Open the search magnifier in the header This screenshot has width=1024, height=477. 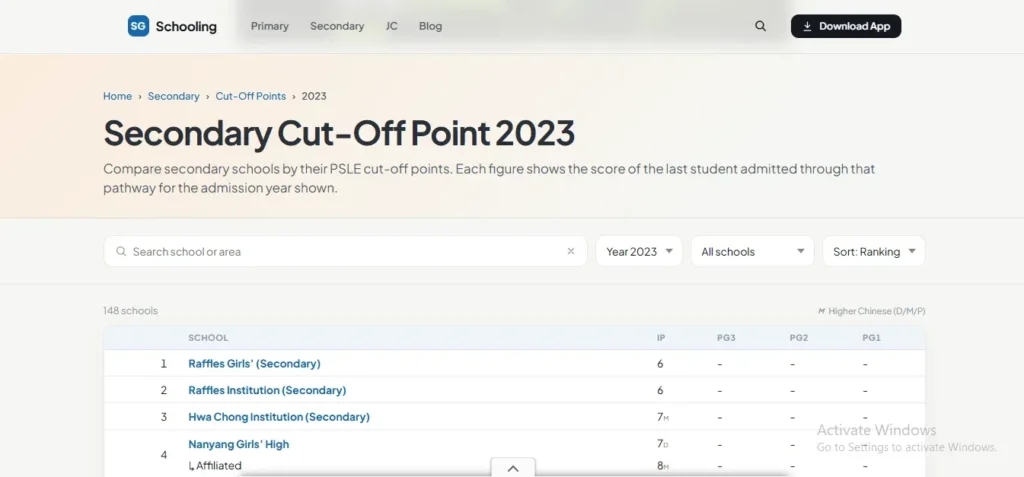tap(760, 26)
